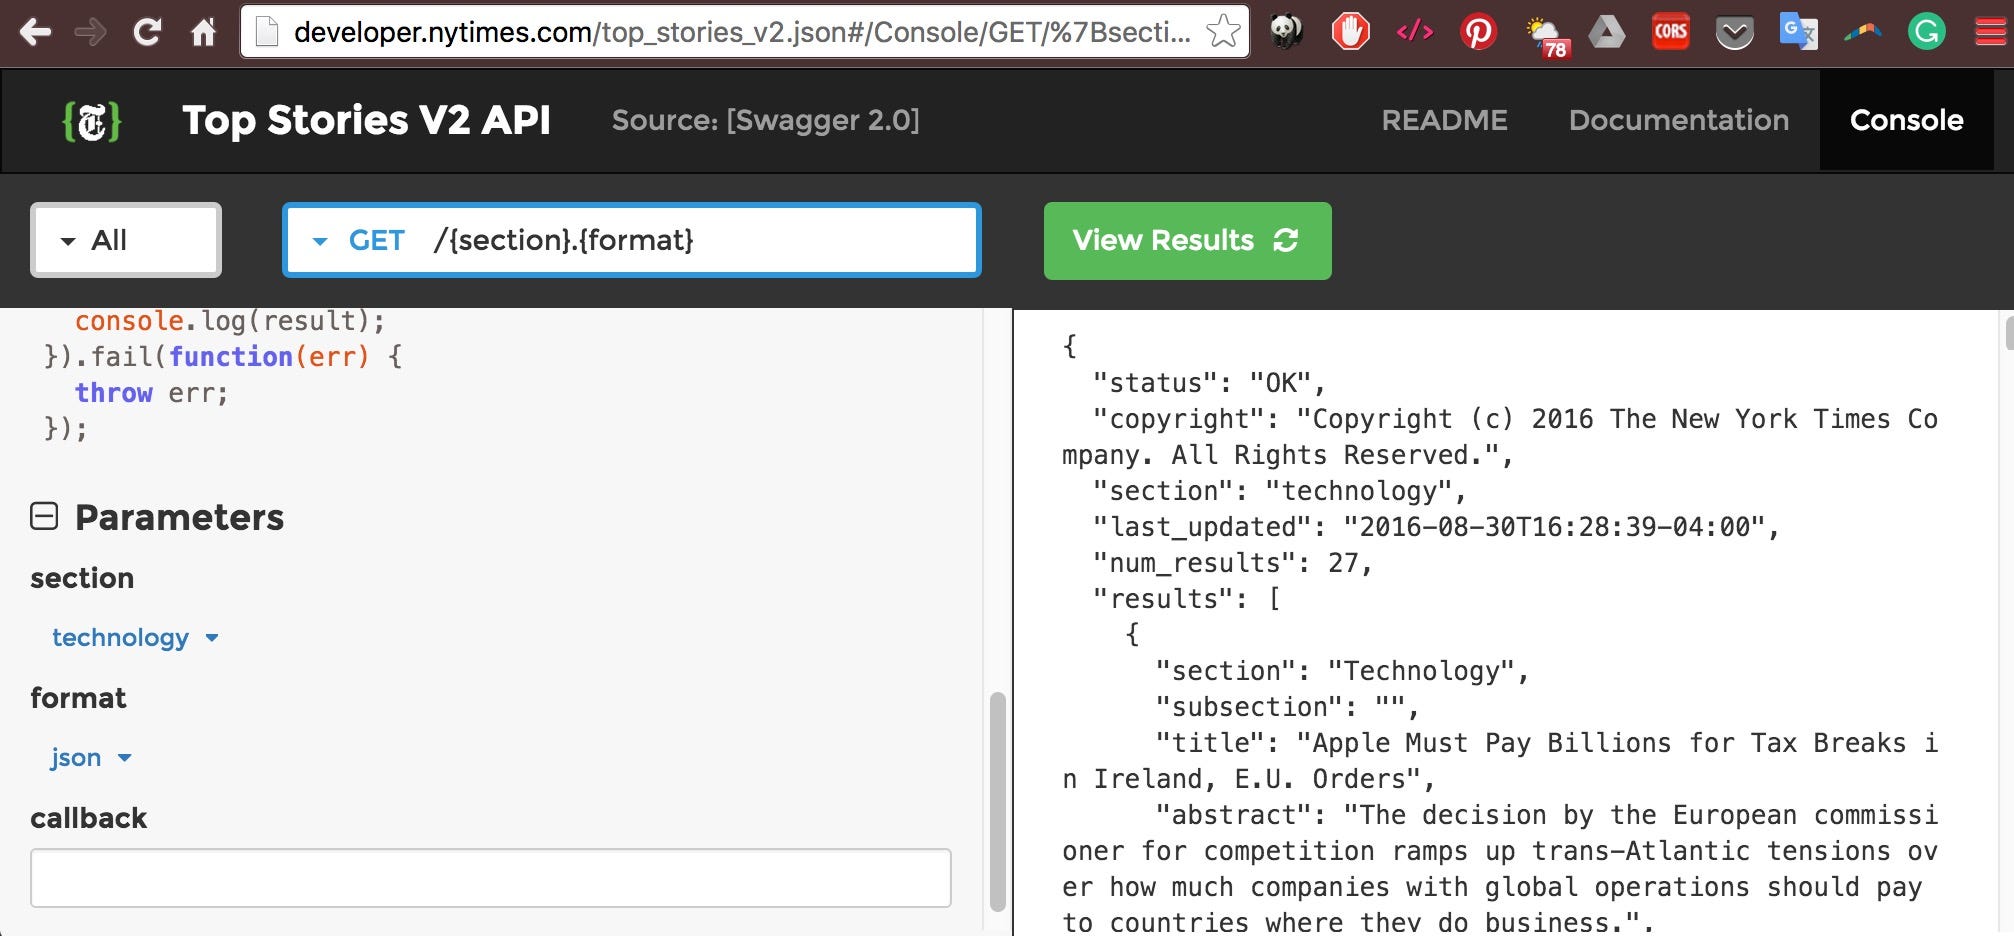The image size is (2014, 936).
Task: Open the Google Drive extension icon
Action: pos(1605,32)
